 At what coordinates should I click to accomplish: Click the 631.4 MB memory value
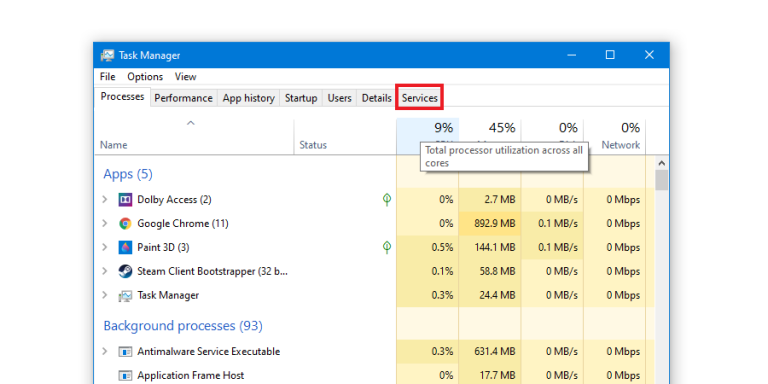[x=495, y=352]
